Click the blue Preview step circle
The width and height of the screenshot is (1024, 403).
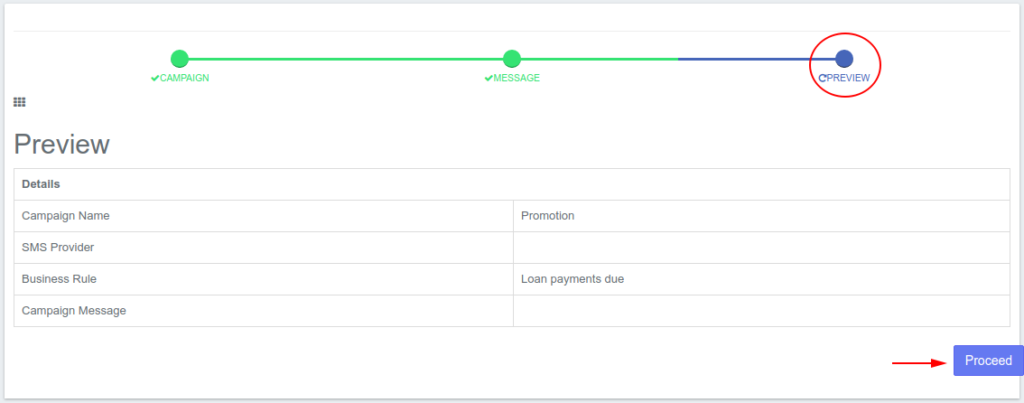pos(844,59)
